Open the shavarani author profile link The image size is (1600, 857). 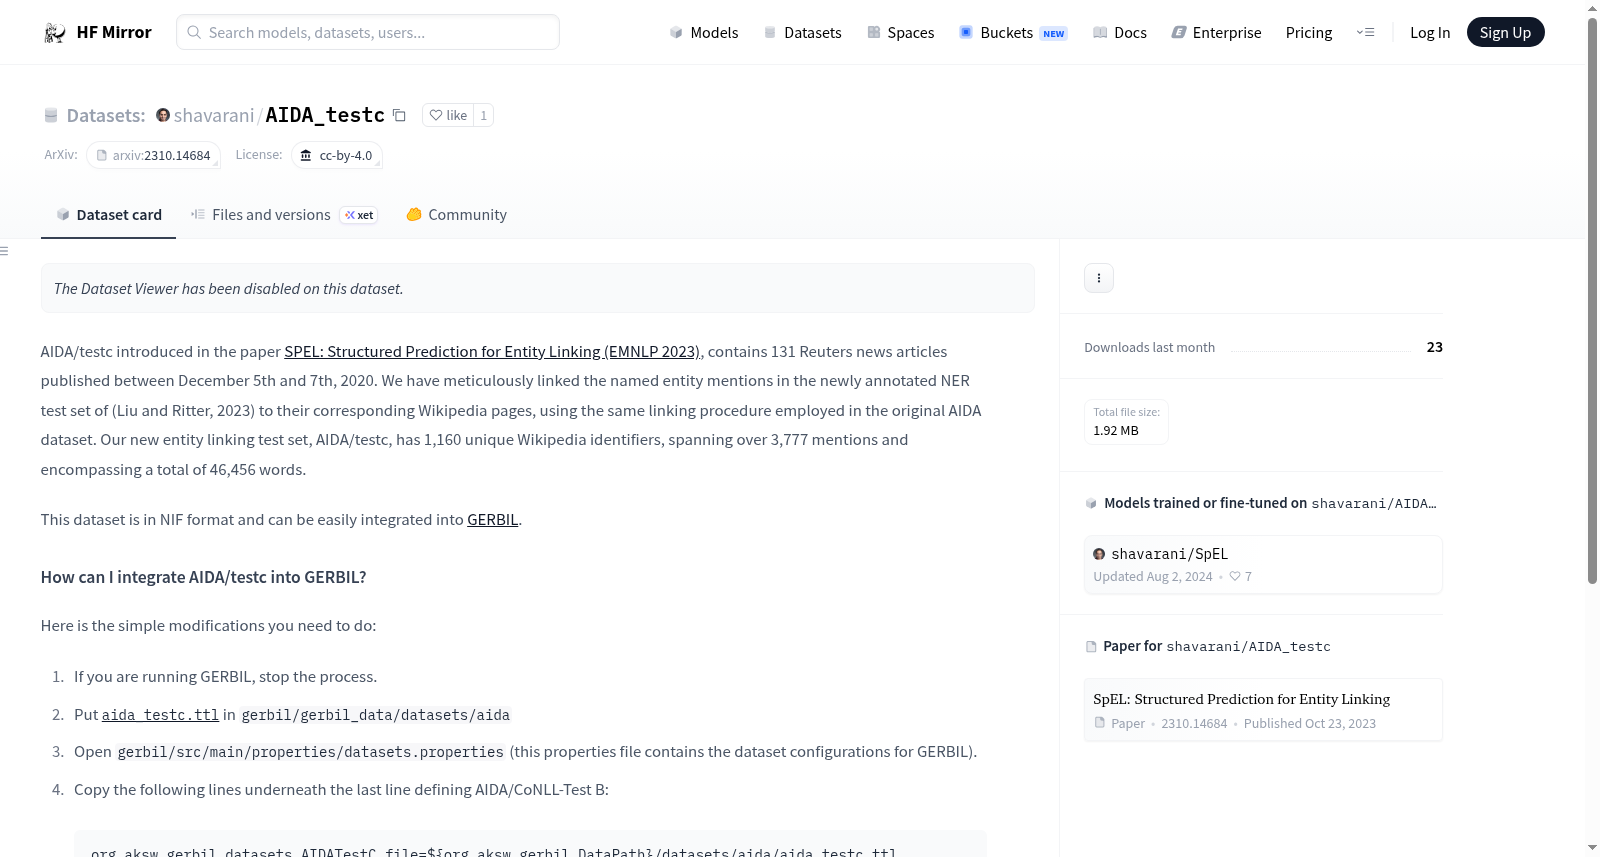(x=214, y=115)
